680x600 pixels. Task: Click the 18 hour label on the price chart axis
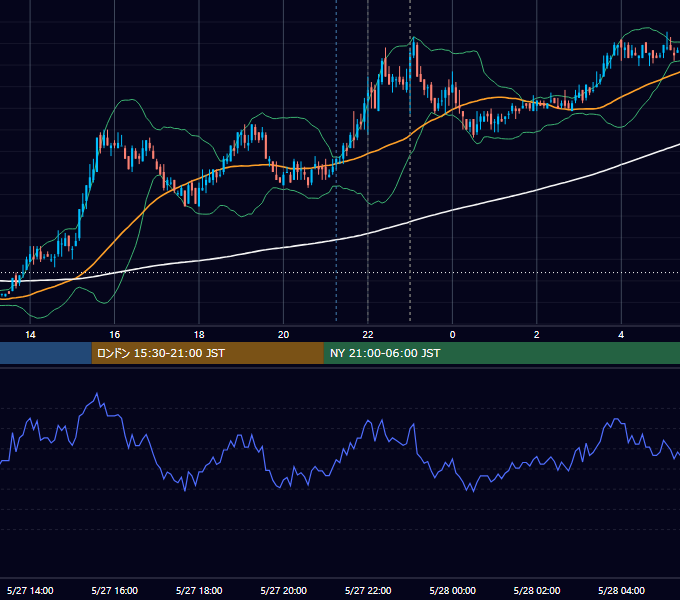coord(199,335)
